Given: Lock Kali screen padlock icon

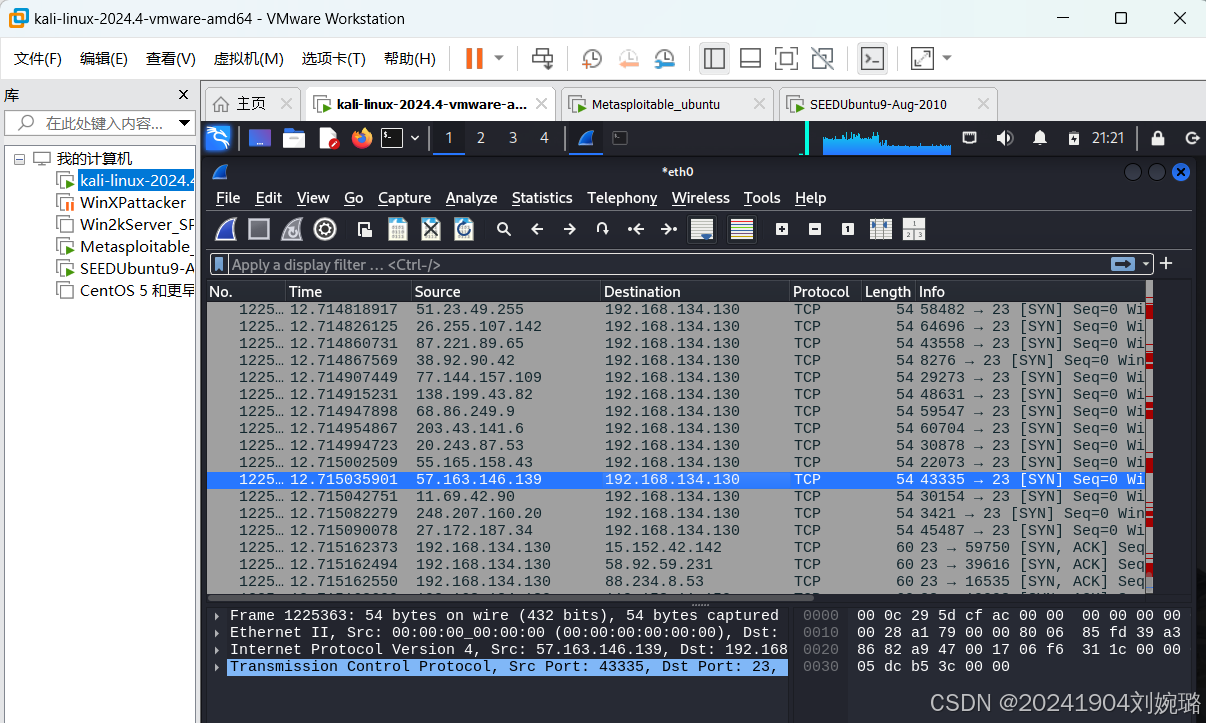Looking at the screenshot, I should pyautogui.click(x=1158, y=138).
